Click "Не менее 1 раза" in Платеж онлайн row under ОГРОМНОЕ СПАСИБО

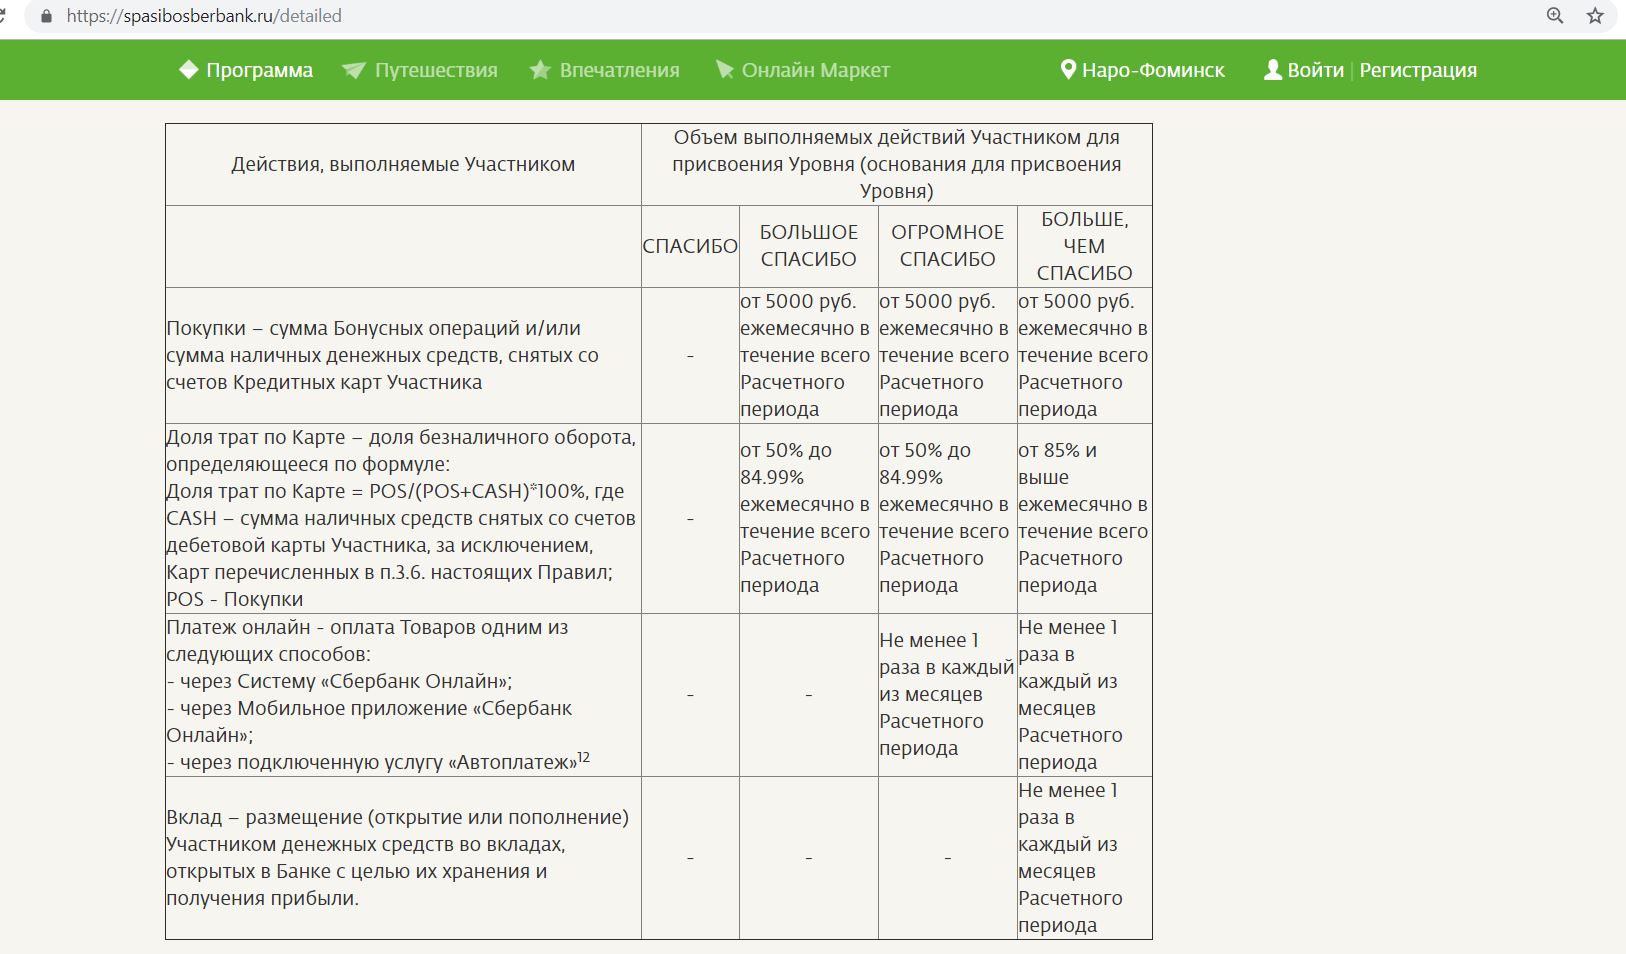pyautogui.click(x=947, y=695)
